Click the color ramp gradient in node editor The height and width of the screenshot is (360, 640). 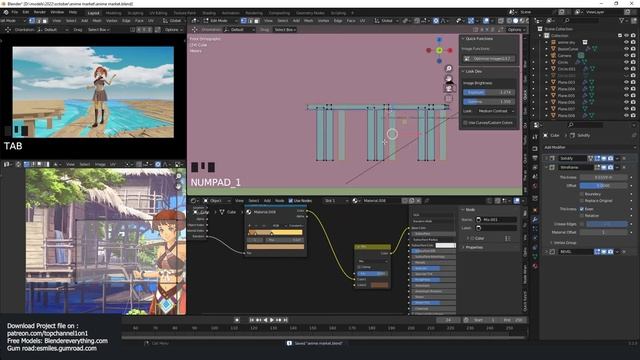[x=276, y=232]
